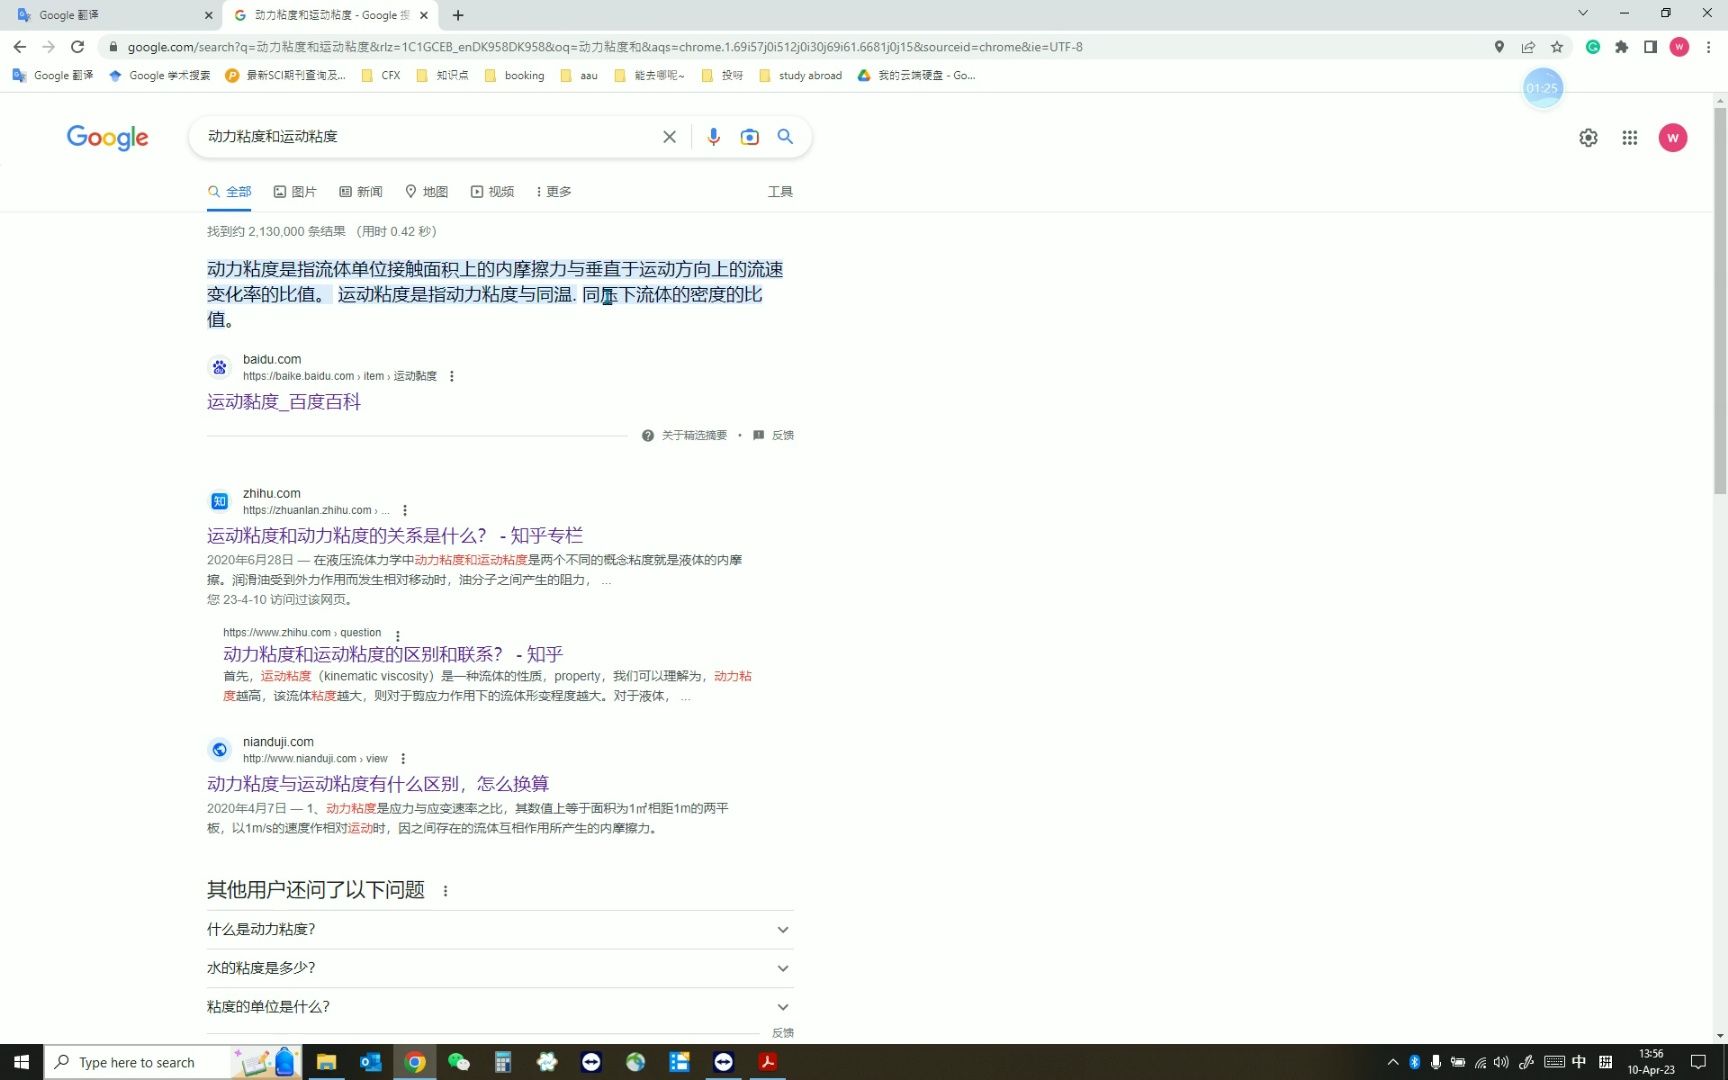Viewport: 1728px width, 1080px height.
Task: Open Chrome side panel
Action: click(1650, 47)
